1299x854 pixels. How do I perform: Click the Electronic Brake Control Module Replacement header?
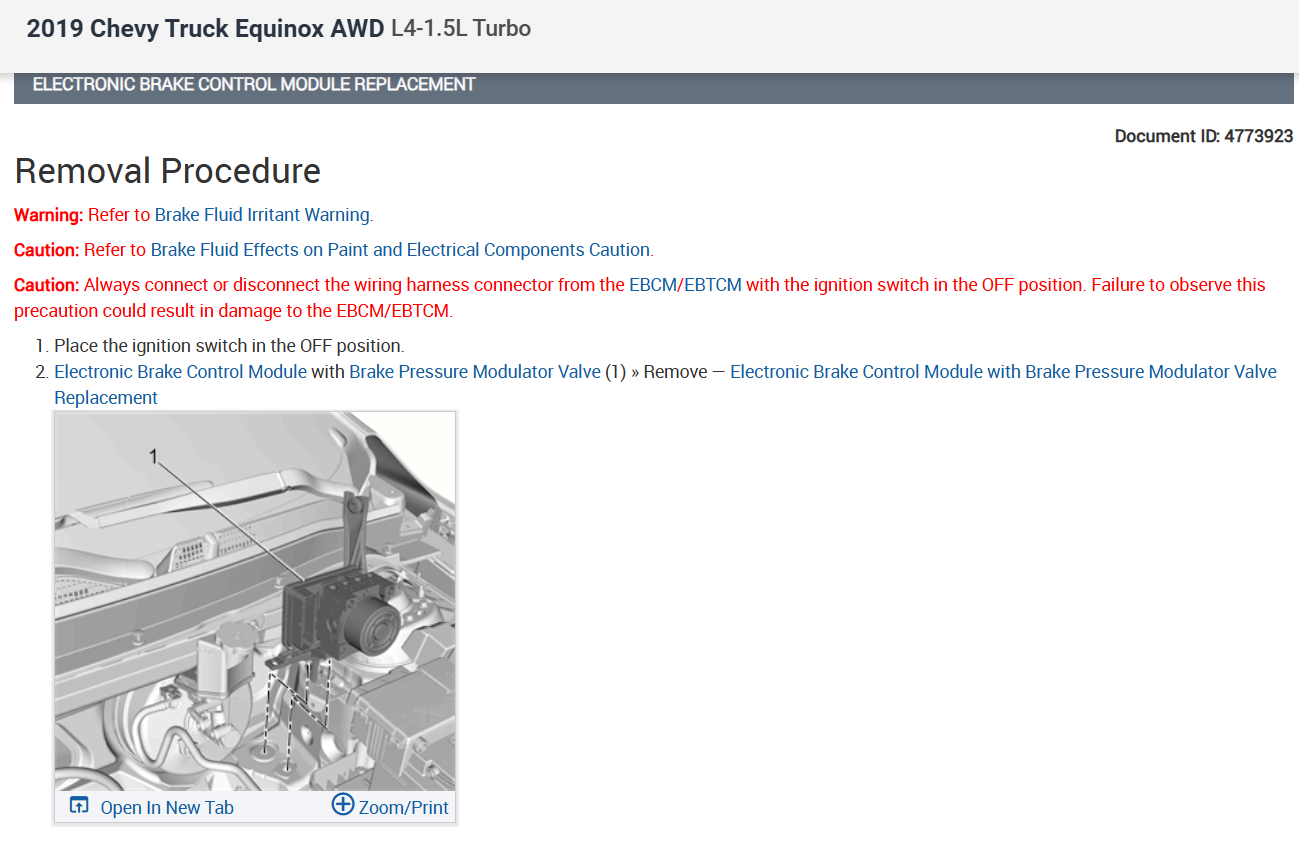click(x=254, y=85)
